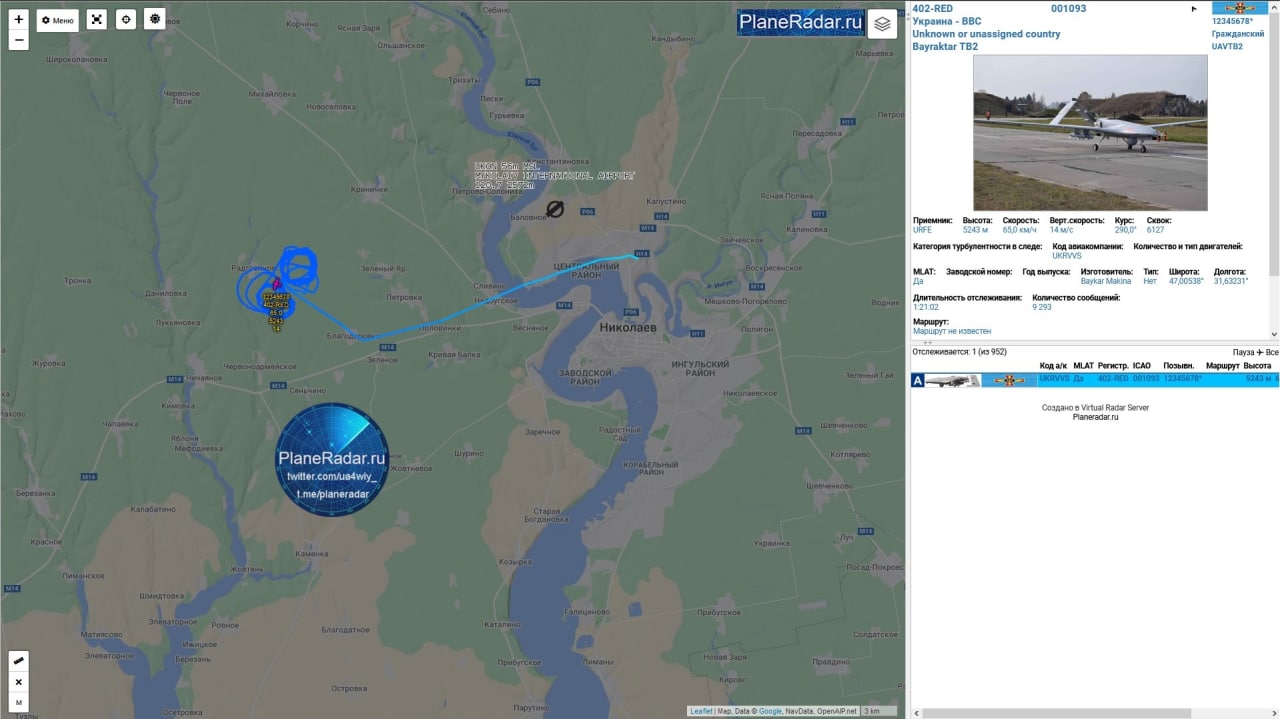Expand detail panel with top-right arrow
The height and width of the screenshot is (719, 1280).
pos(1194,9)
